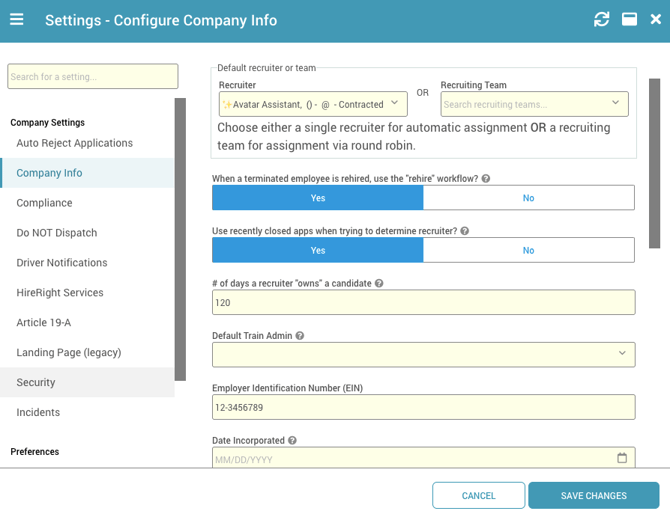Open the hamburger navigation menu
This screenshot has width=670, height=517.
pyautogui.click(x=17, y=20)
